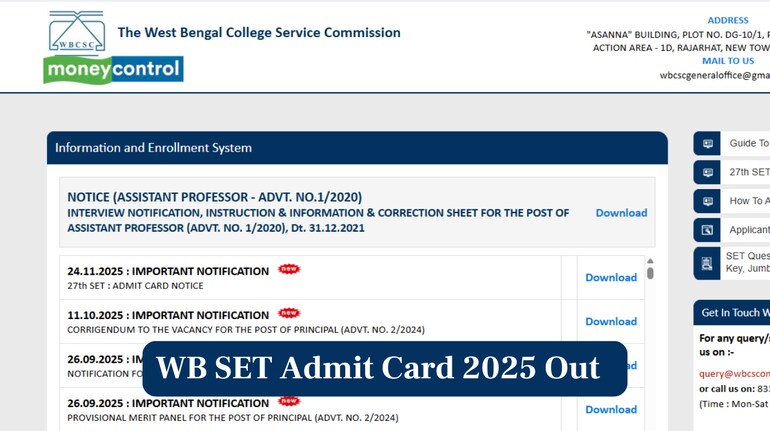Image resolution: width=770 pixels, height=431 pixels.
Task: Click the notification list scrollbar thumb
Action: (x=650, y=272)
